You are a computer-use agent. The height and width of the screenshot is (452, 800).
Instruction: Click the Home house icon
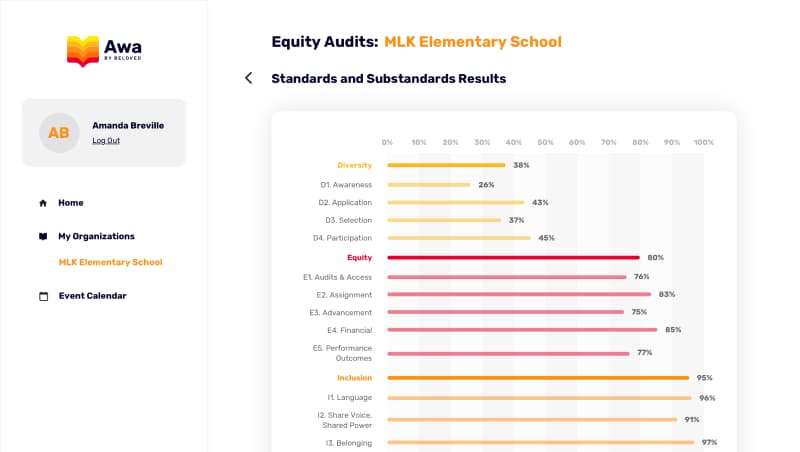43,203
